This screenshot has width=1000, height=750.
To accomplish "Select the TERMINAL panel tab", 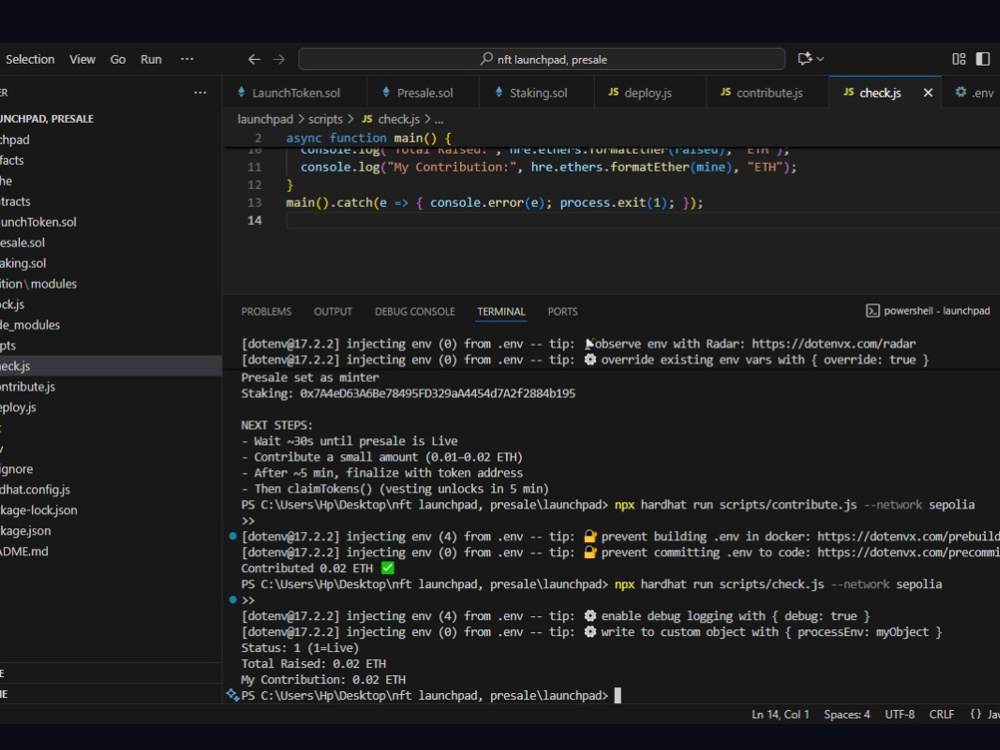I will [x=501, y=312].
